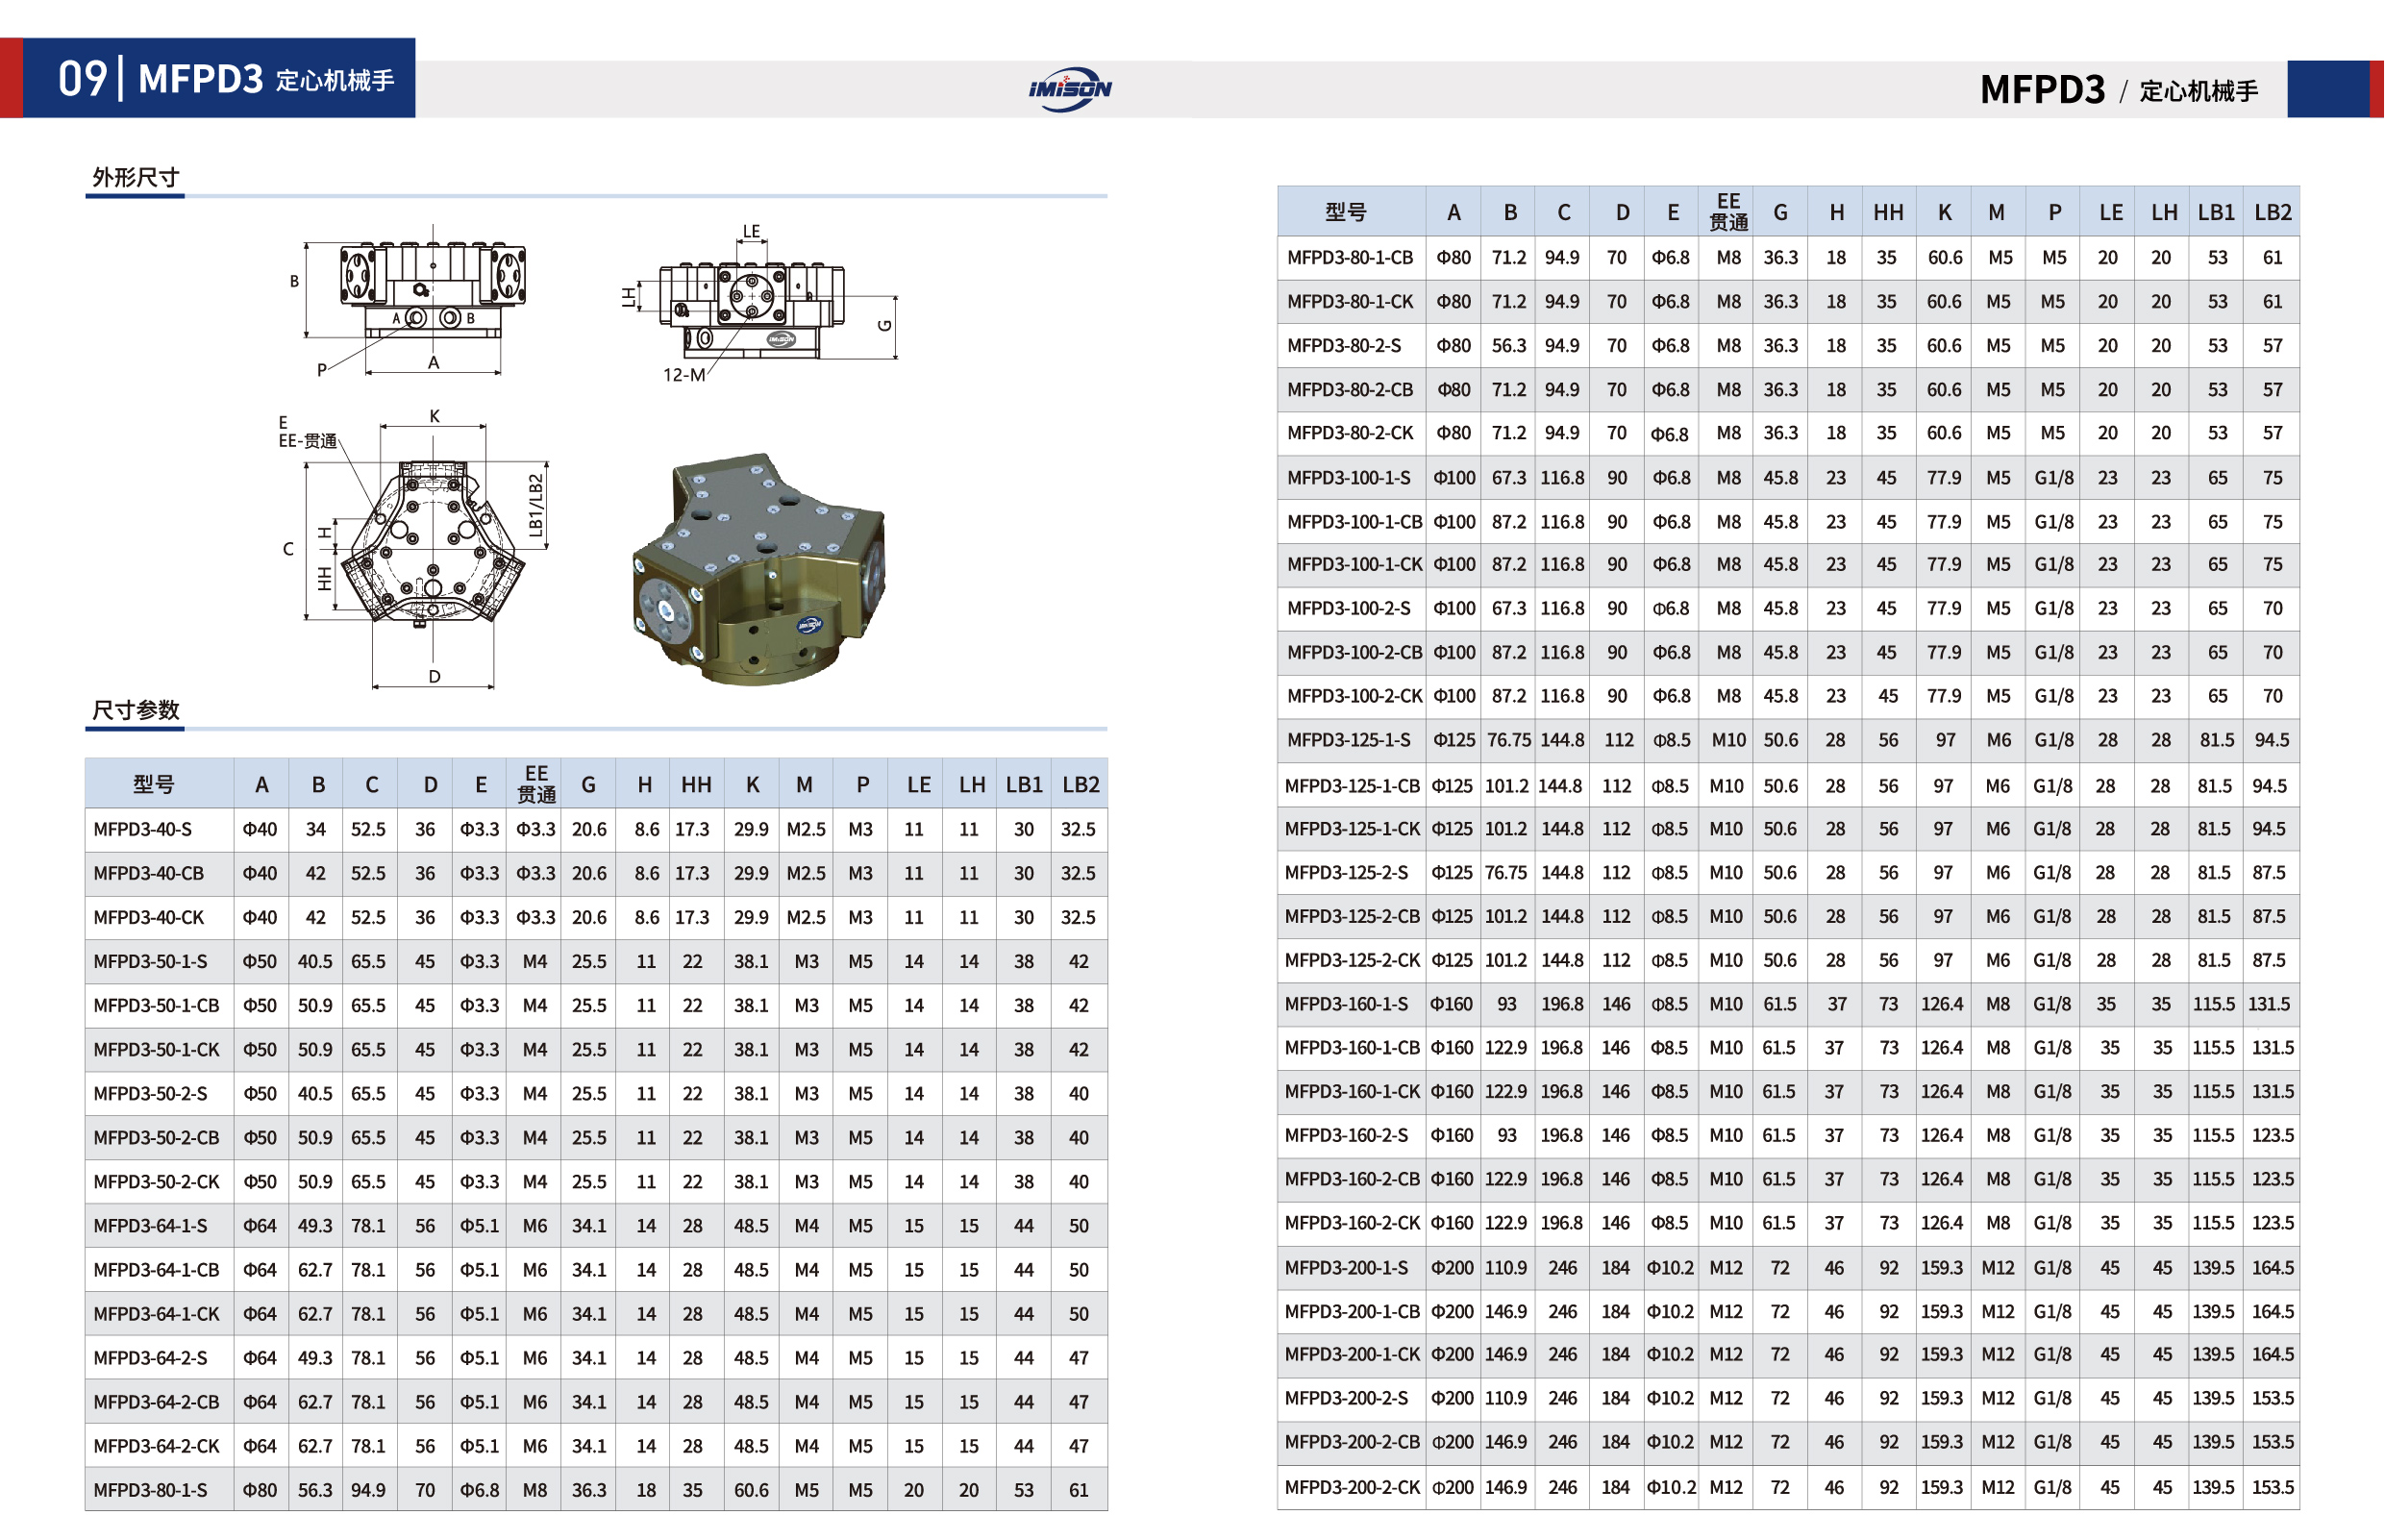This screenshot has height=1540, width=2385.
Task: Select model cell MFPD3-160-1-CK
Action: pos(1352,1092)
